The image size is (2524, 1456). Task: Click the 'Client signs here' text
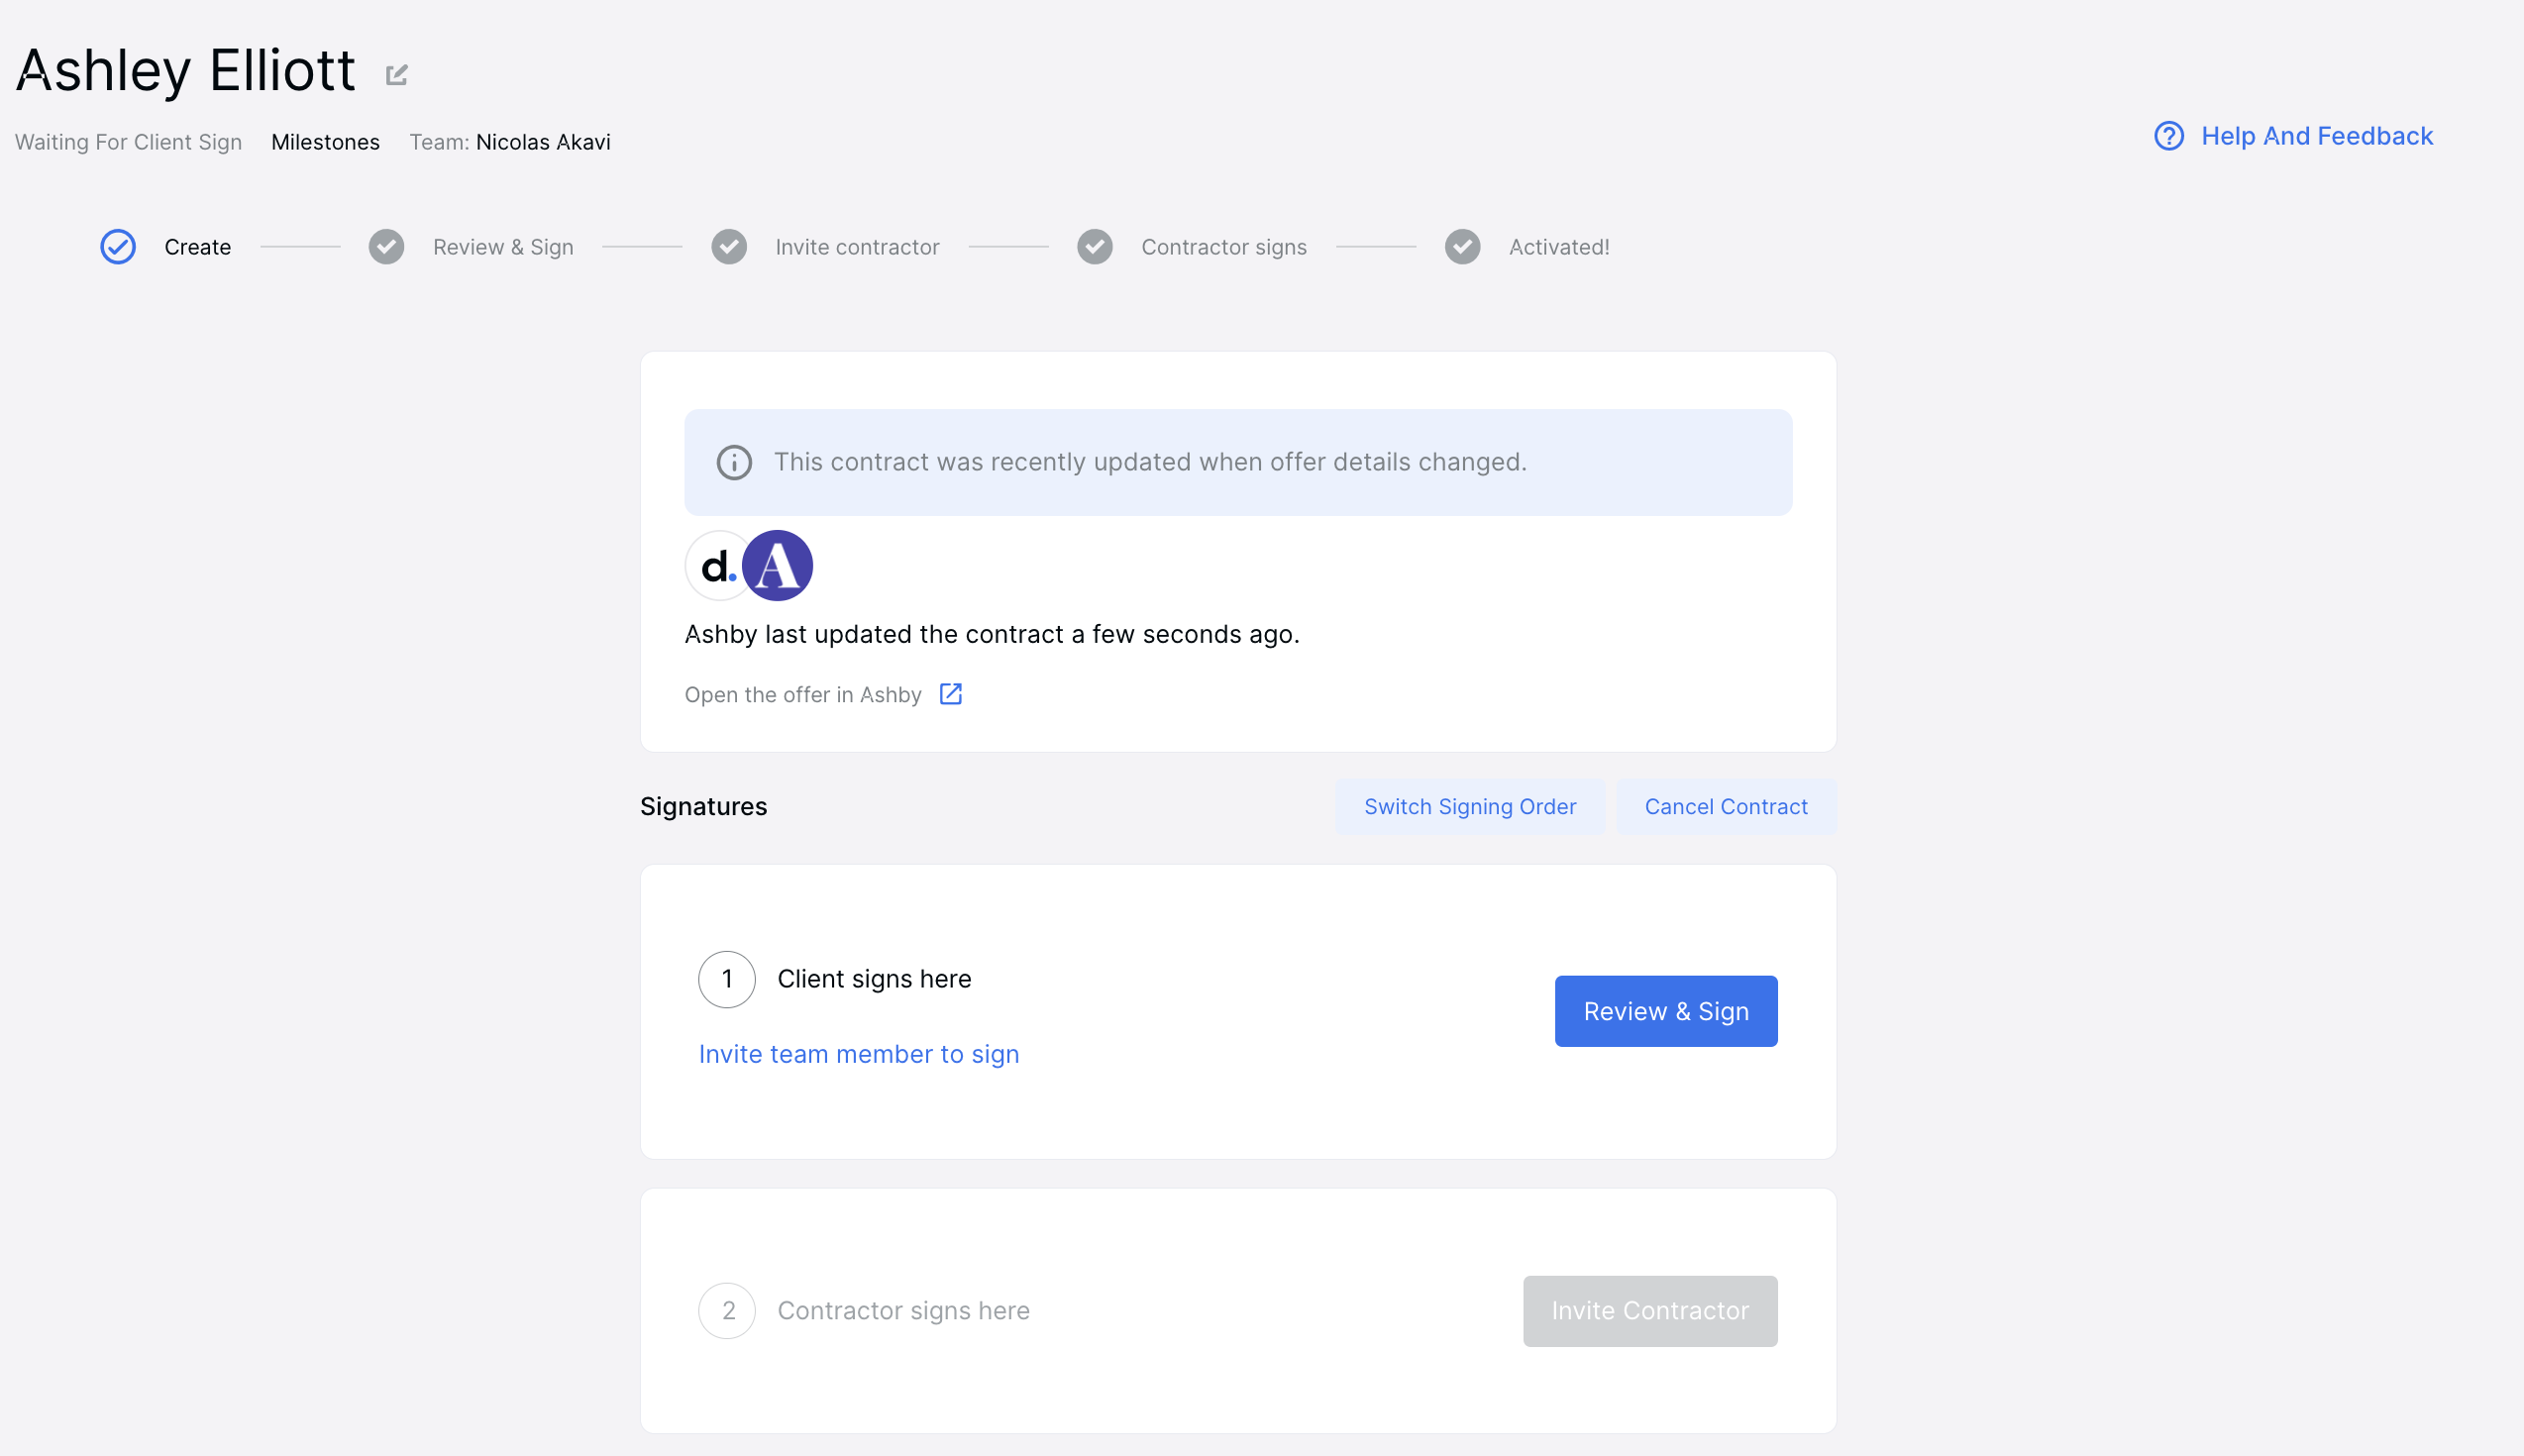click(x=874, y=979)
